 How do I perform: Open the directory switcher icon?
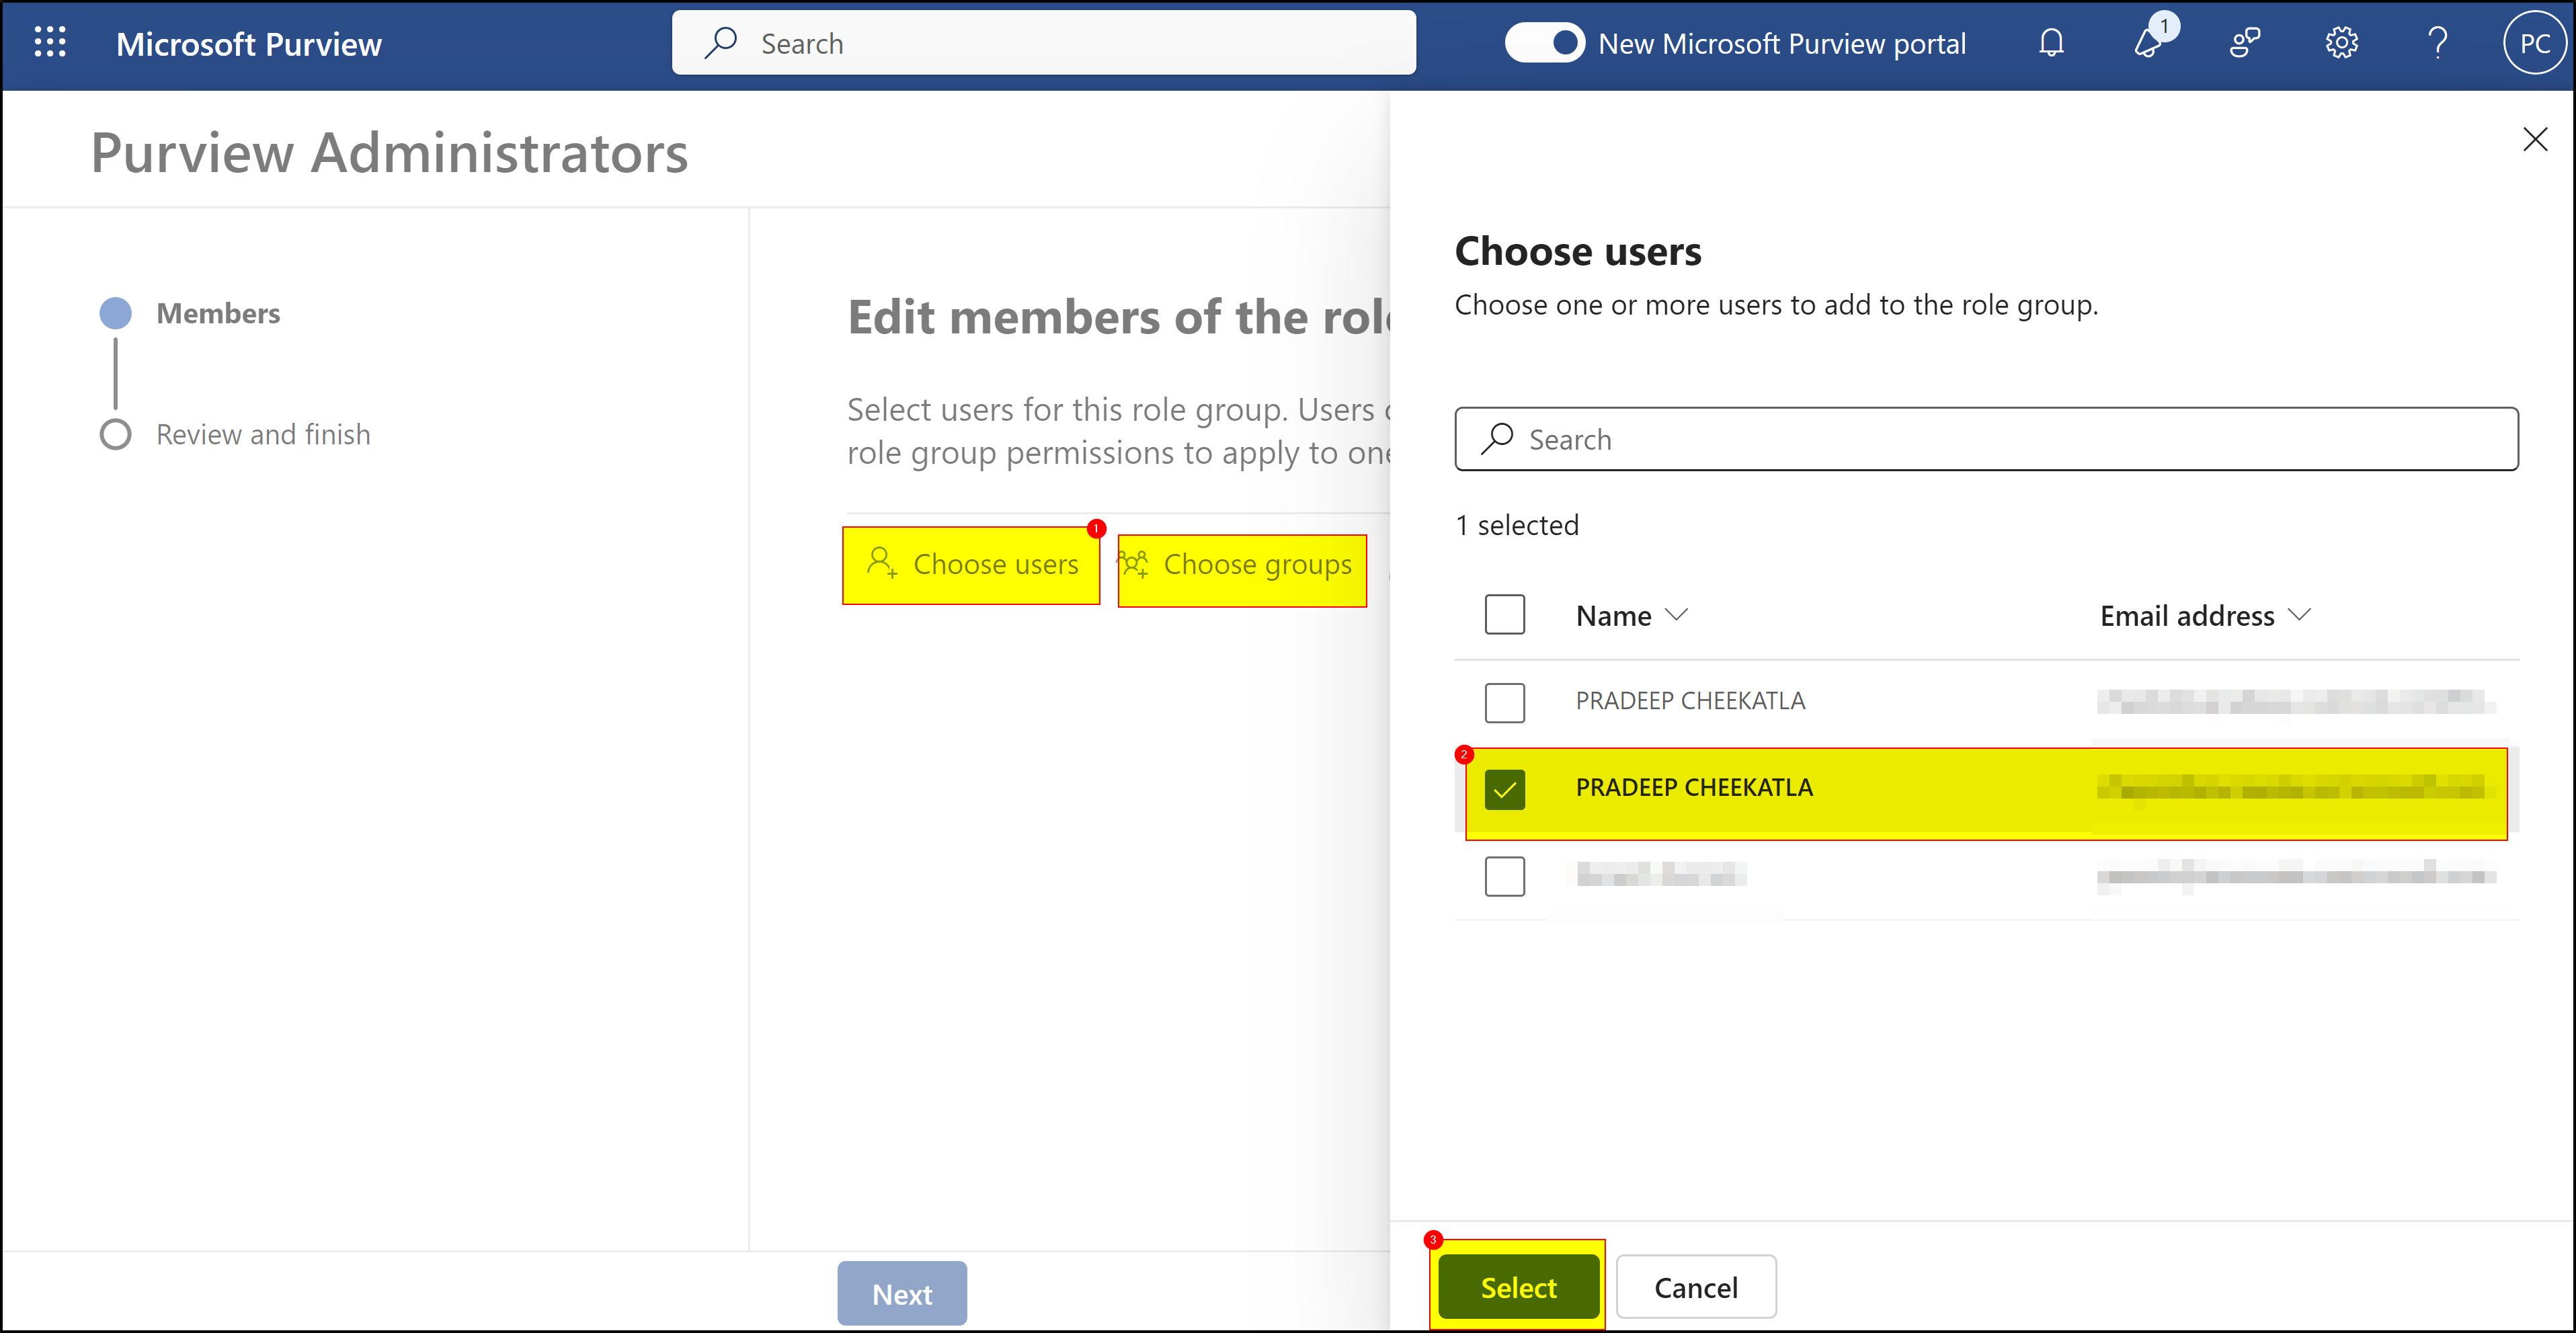(x=2245, y=42)
